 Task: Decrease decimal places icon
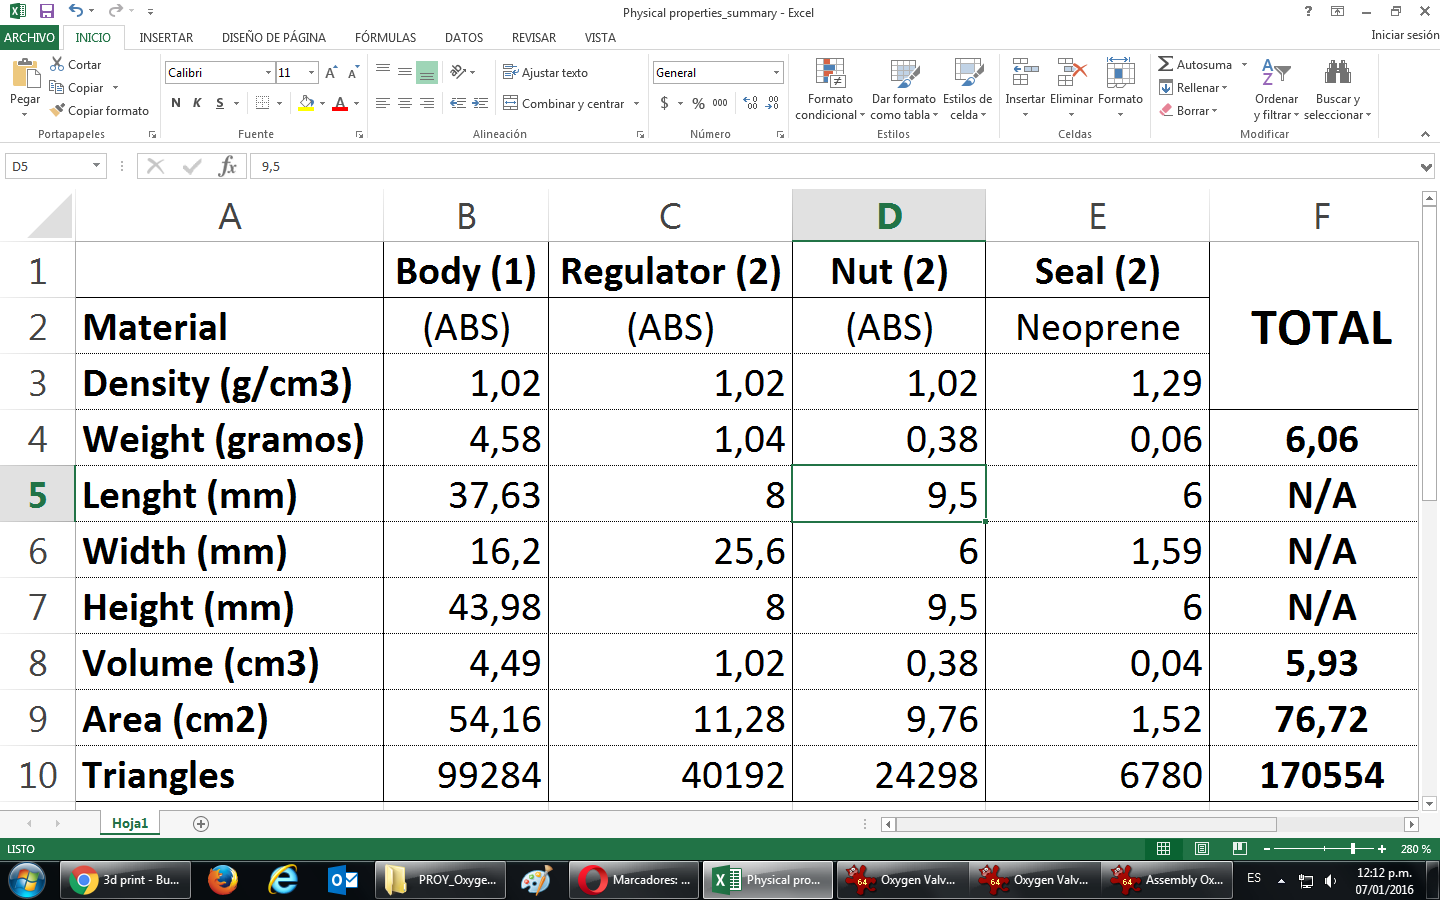[x=773, y=103]
